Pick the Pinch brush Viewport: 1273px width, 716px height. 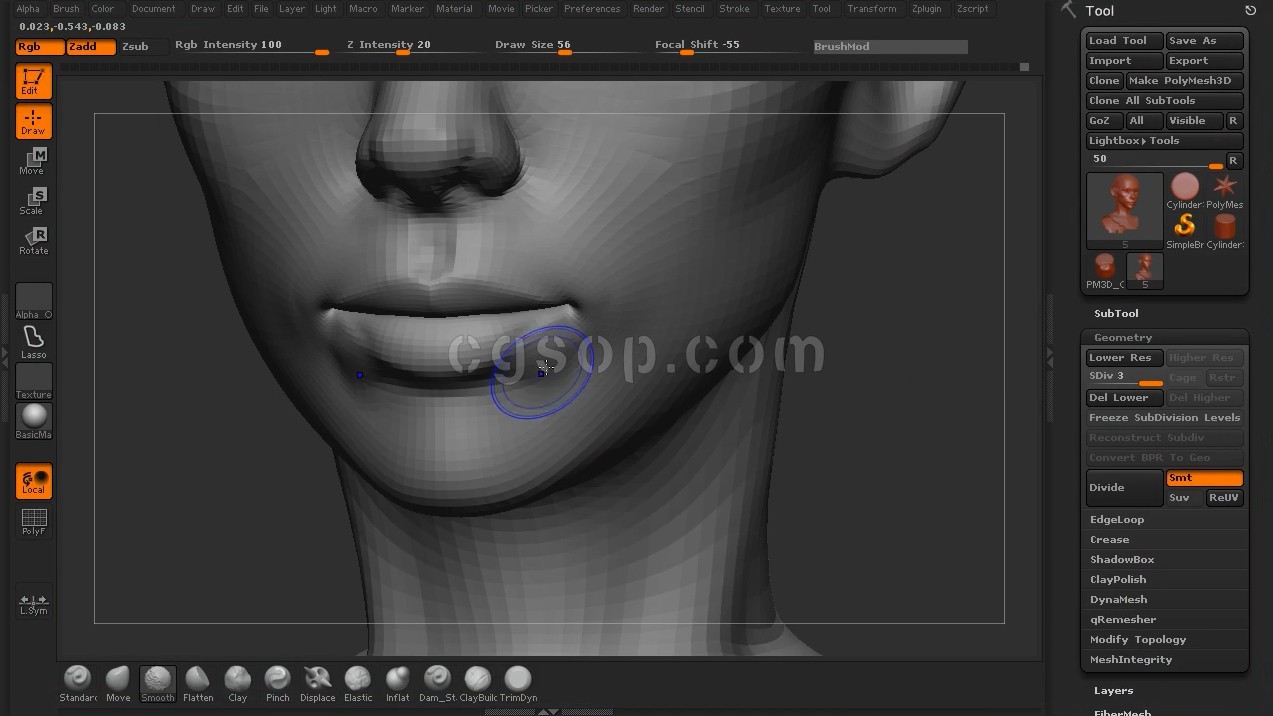[278, 684]
